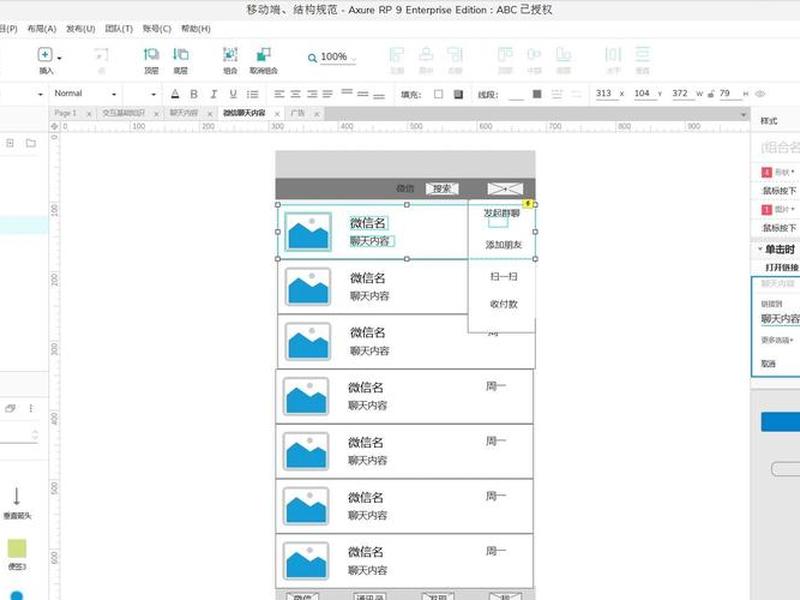Screen dimensions: 800x600
Task: Click the line color swatch next to 线段
Action: point(537,94)
